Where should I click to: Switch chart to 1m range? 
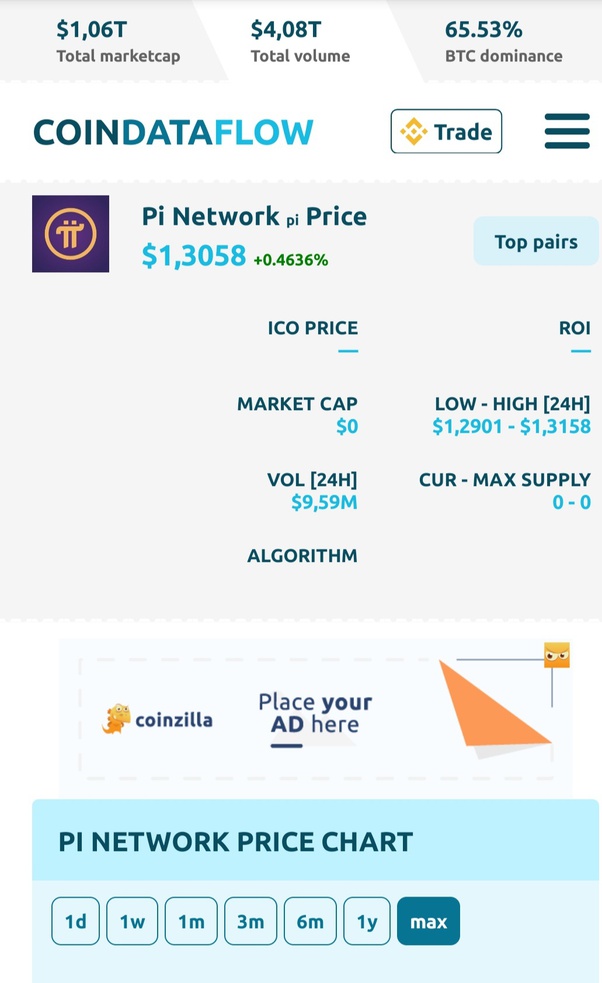[191, 921]
